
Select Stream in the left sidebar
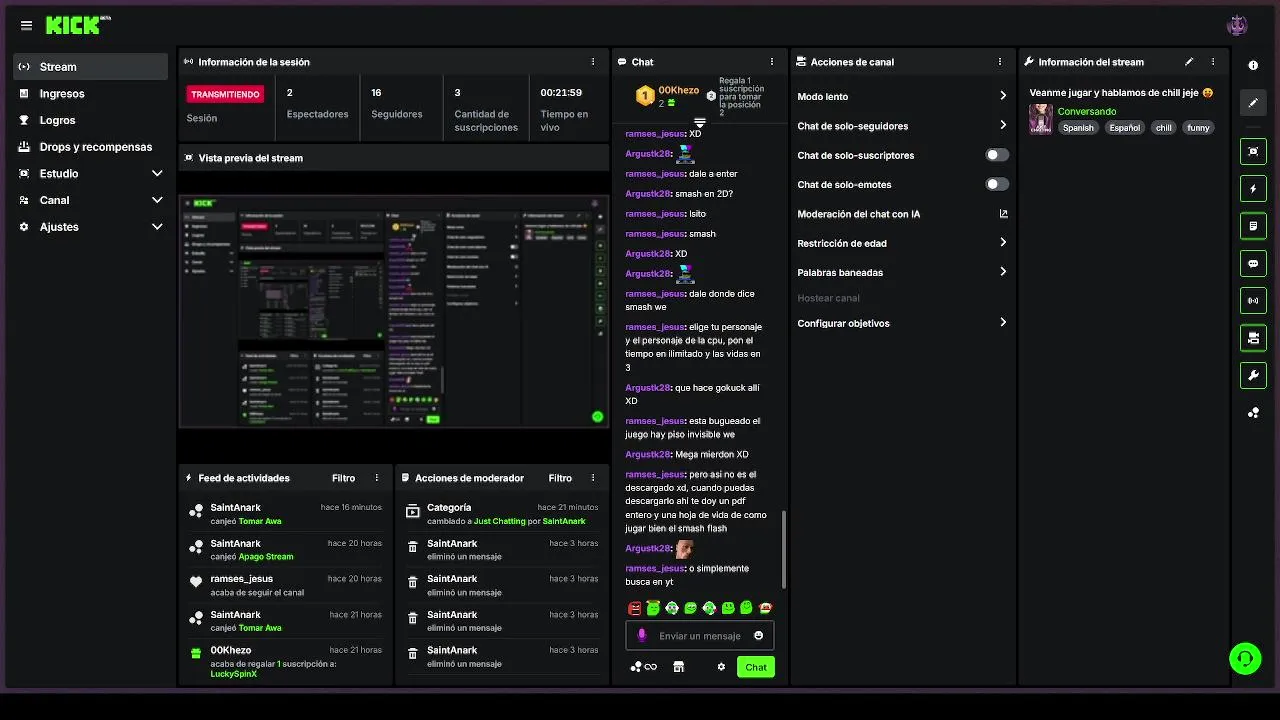(x=90, y=67)
